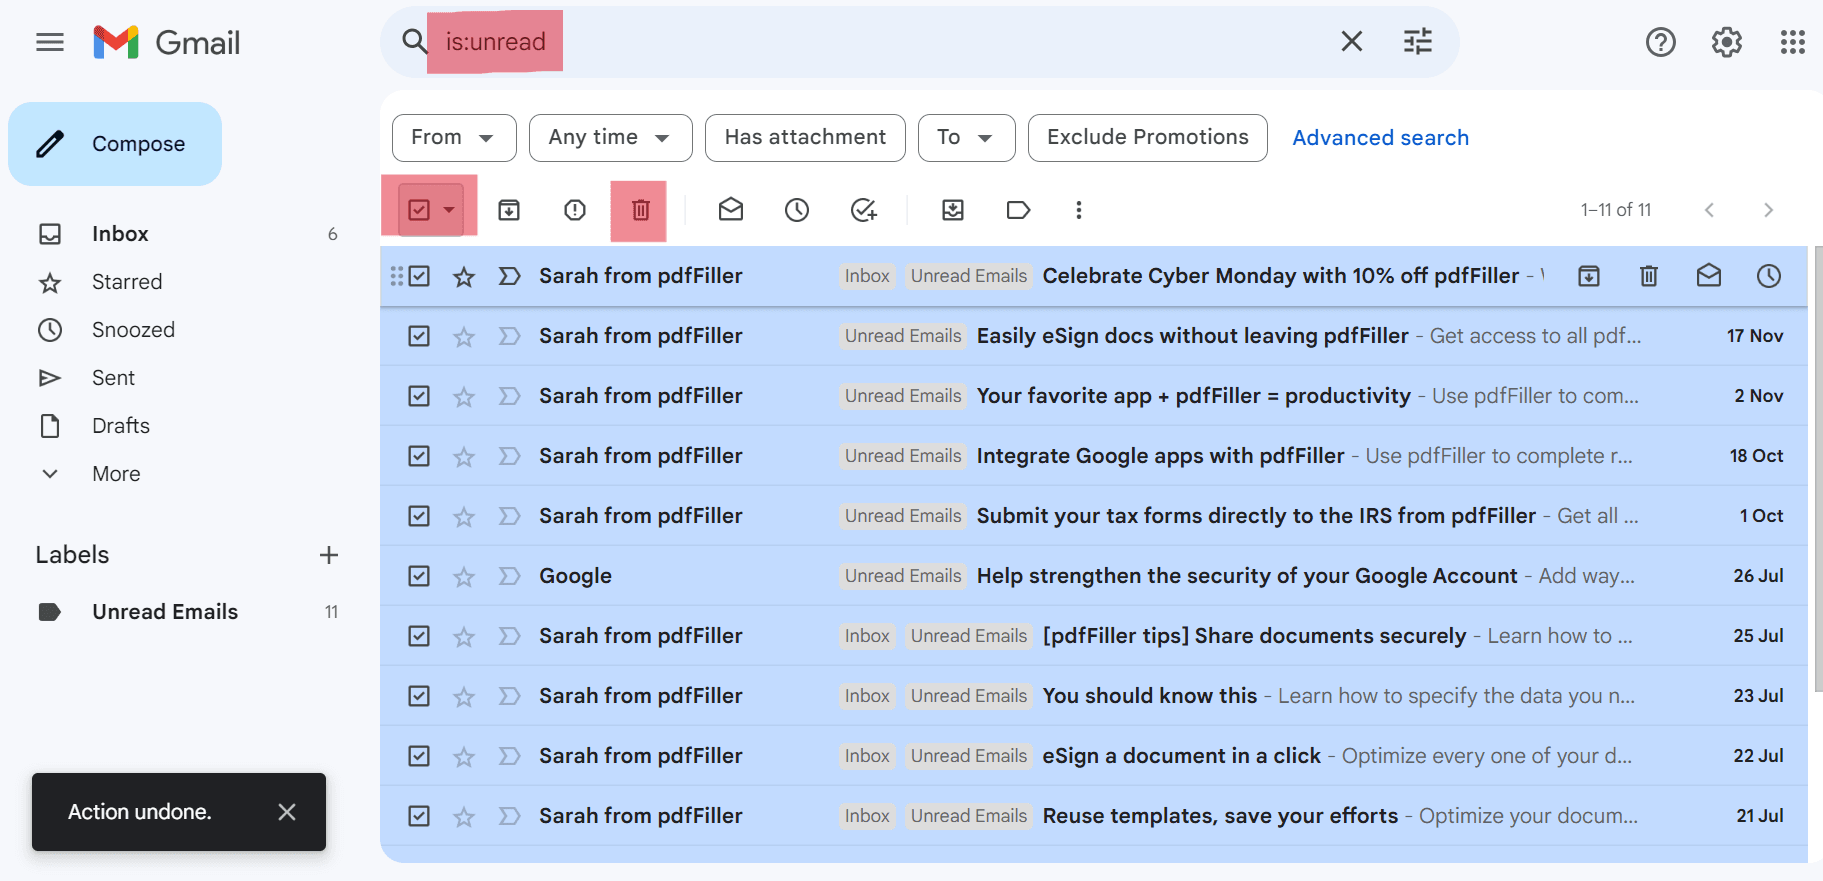
Task: Open the From filter dropdown
Action: tap(453, 138)
